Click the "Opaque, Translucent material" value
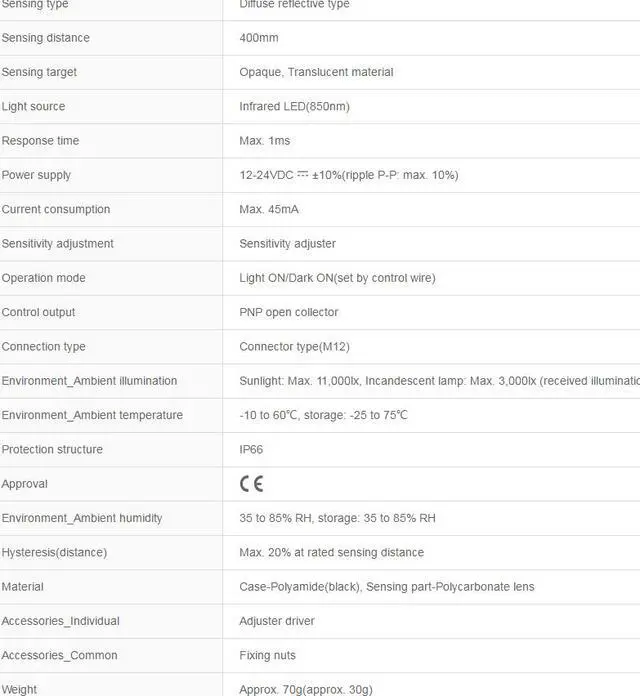Screen dimensions: 640x696 click(x=316, y=72)
